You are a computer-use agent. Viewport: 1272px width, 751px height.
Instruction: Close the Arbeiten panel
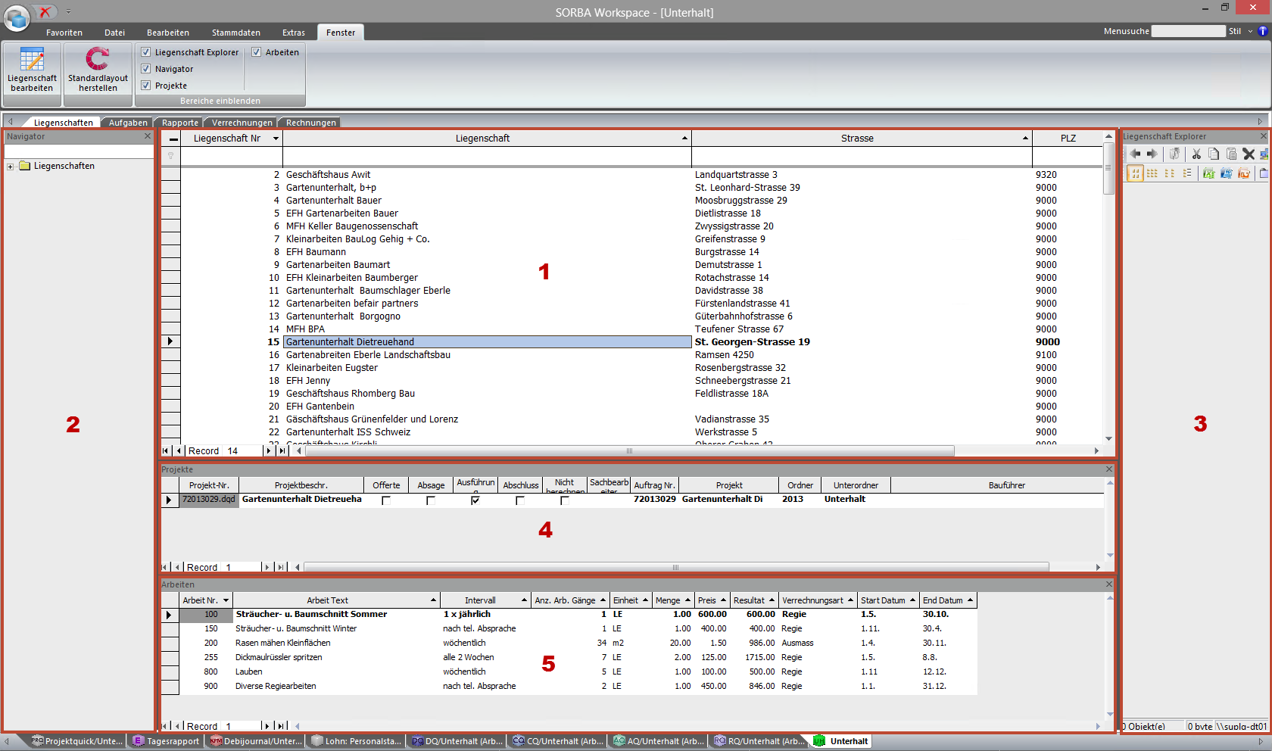pyautogui.click(x=1109, y=584)
